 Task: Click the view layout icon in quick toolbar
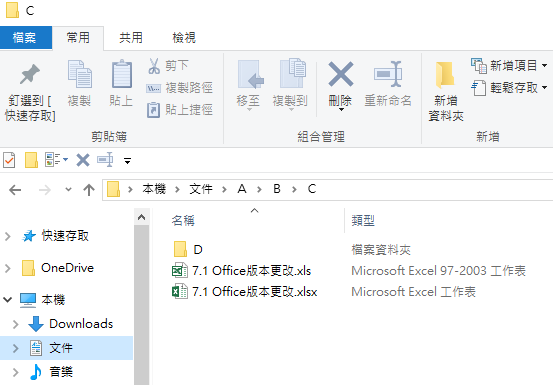point(53,160)
